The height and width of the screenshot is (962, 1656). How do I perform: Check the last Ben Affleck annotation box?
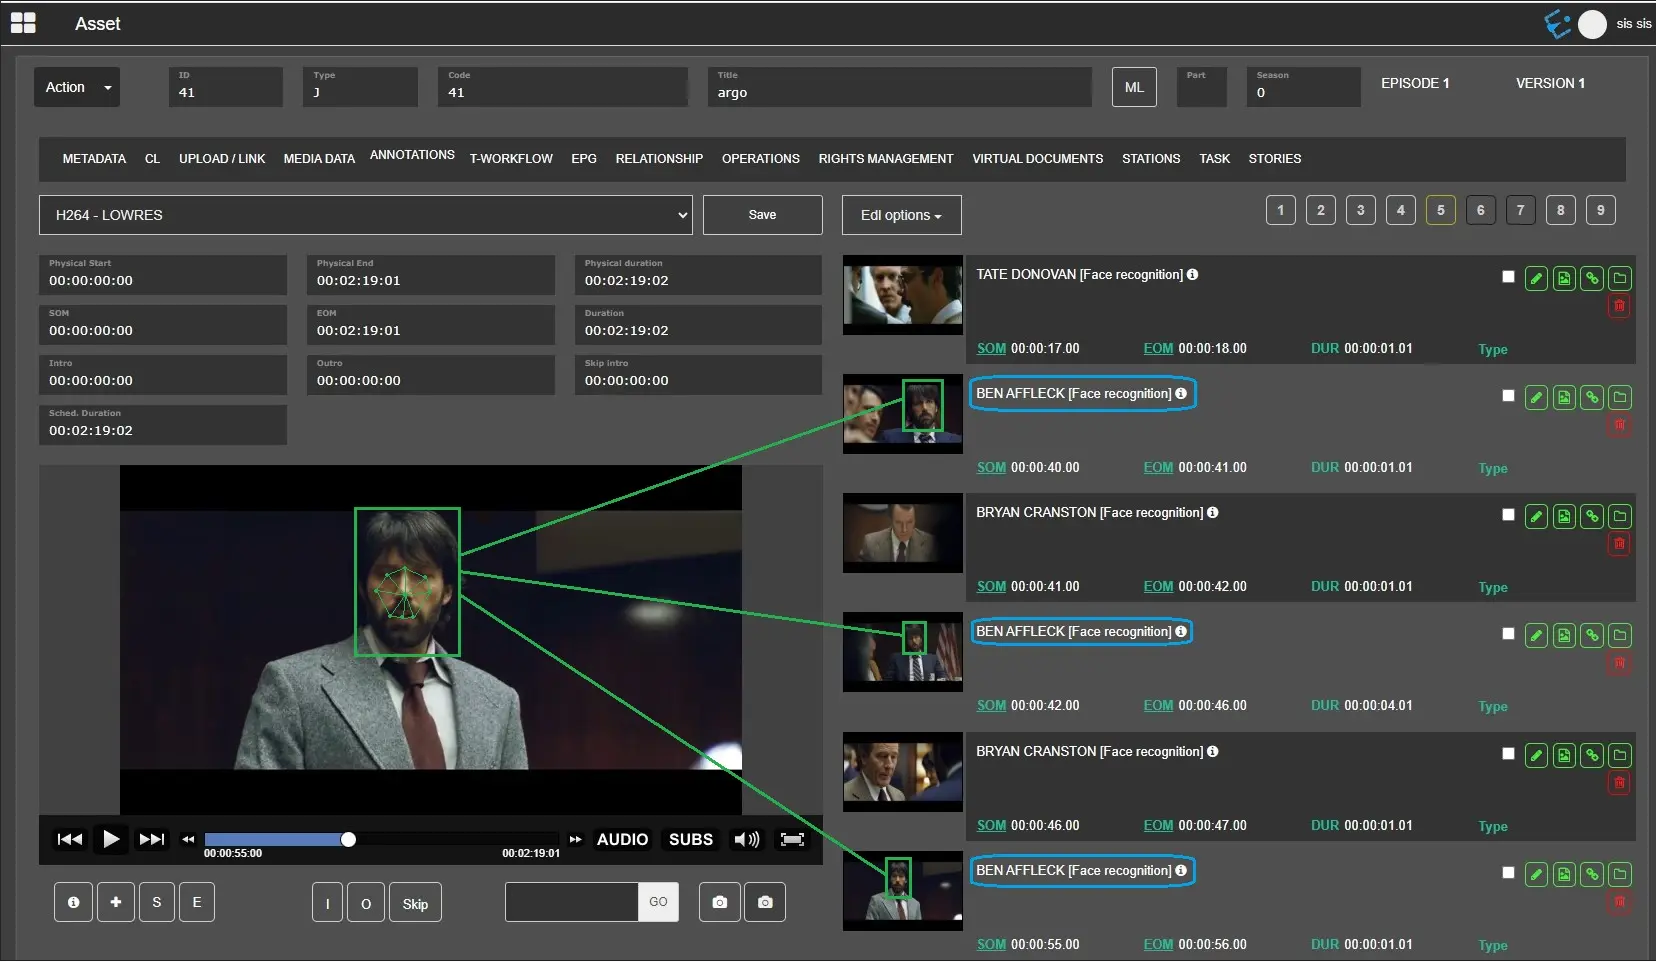1508,873
